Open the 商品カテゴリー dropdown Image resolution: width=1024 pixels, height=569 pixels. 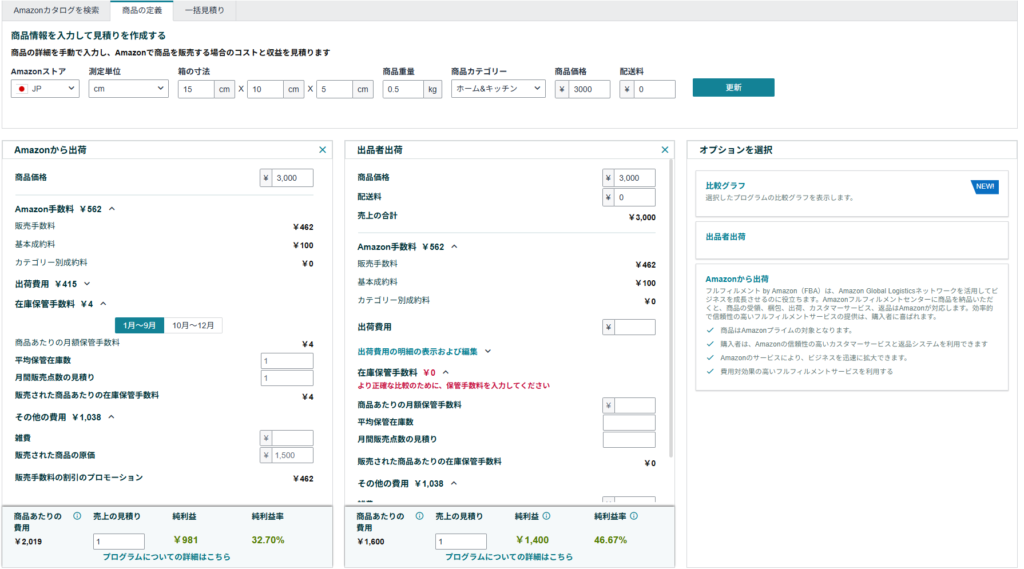click(498, 89)
